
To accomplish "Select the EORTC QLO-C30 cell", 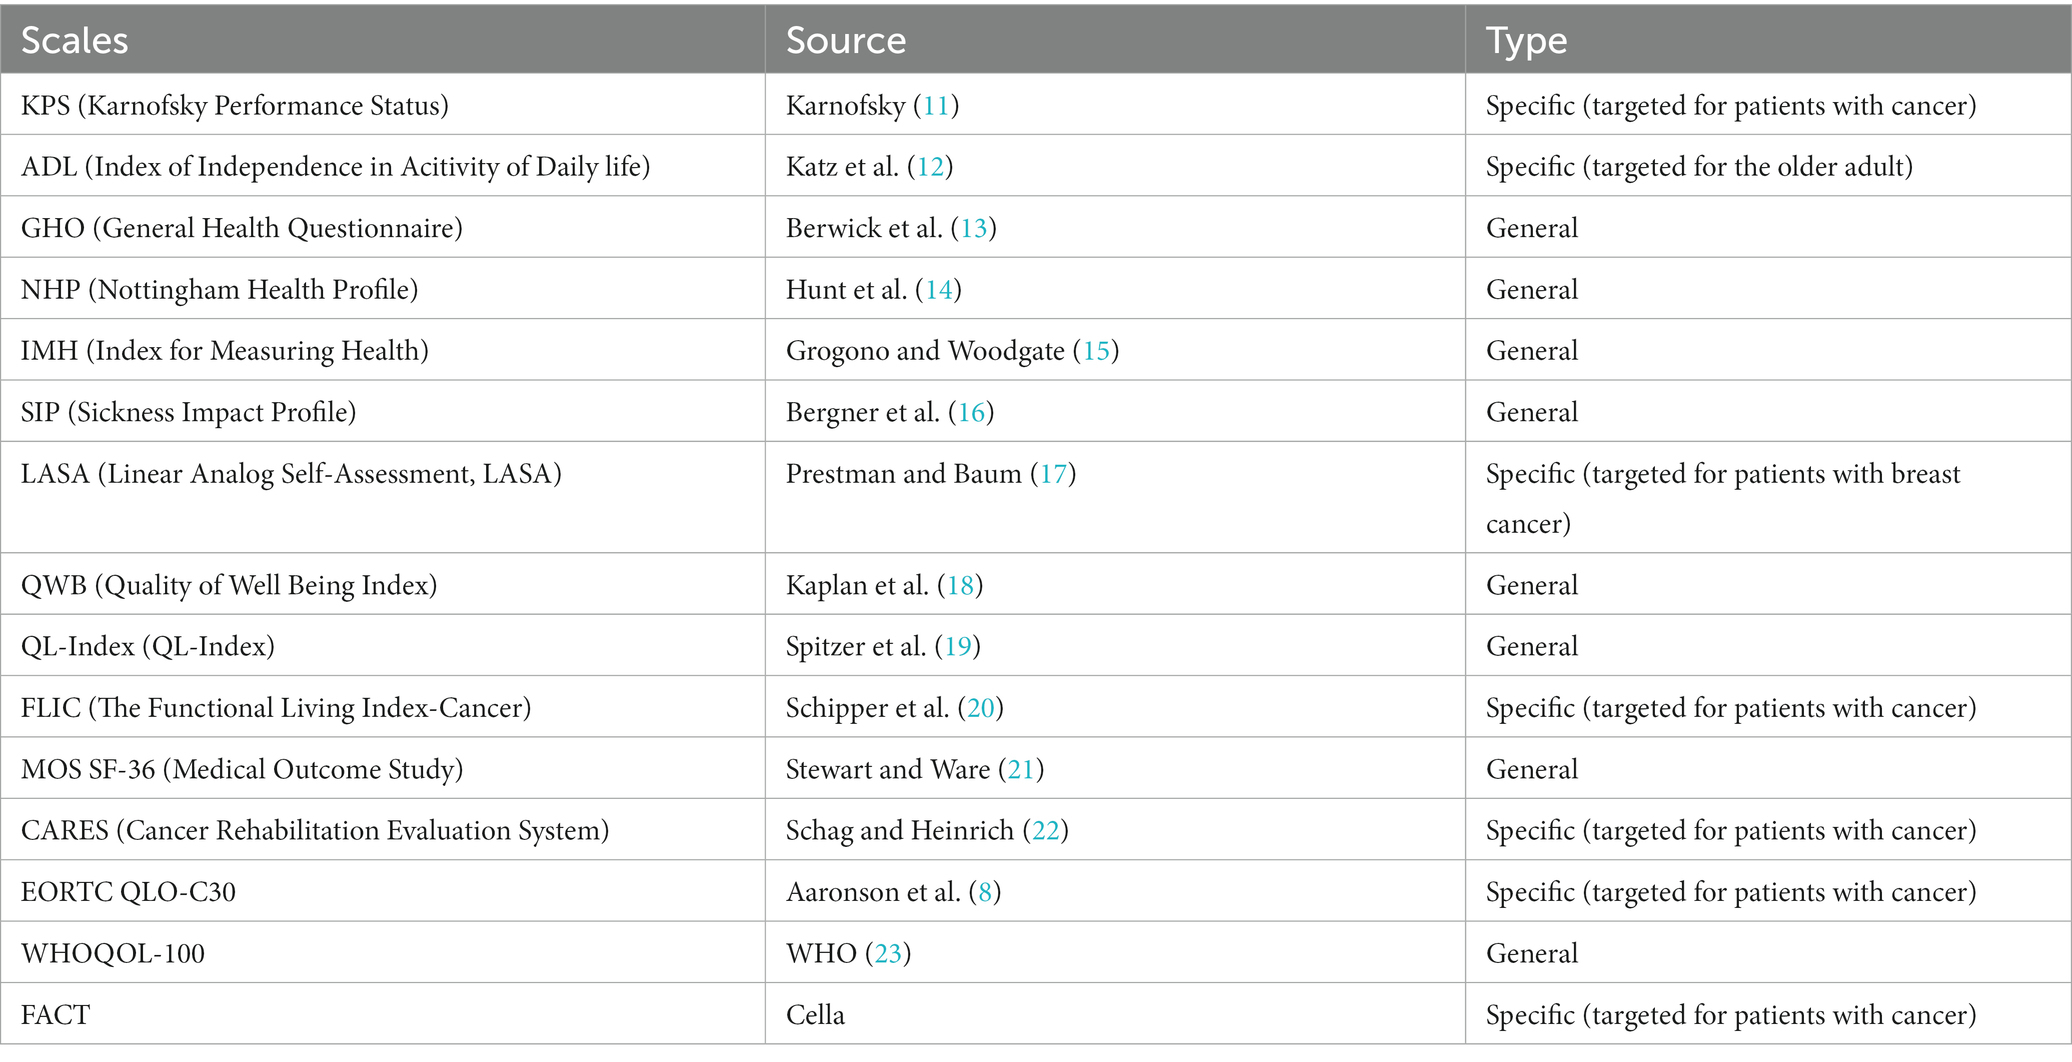I will coord(383,892).
